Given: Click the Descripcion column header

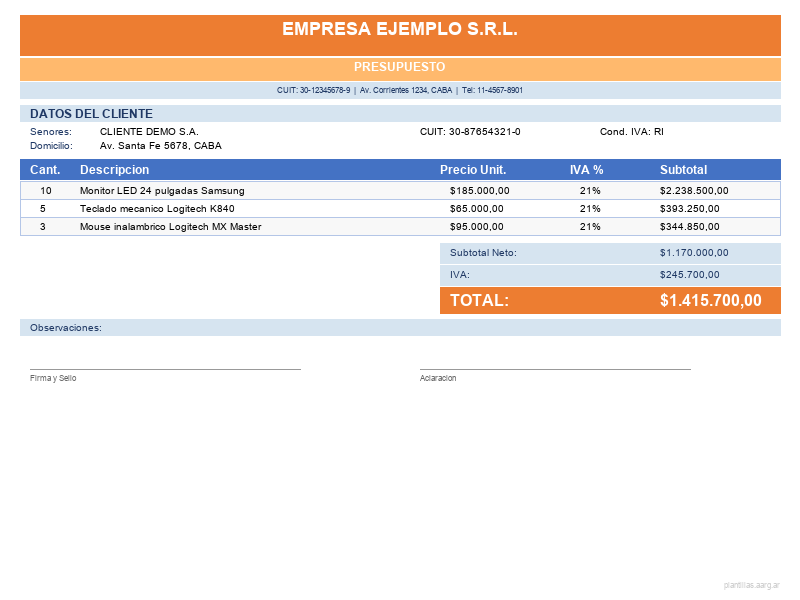Looking at the screenshot, I should click(114, 170).
